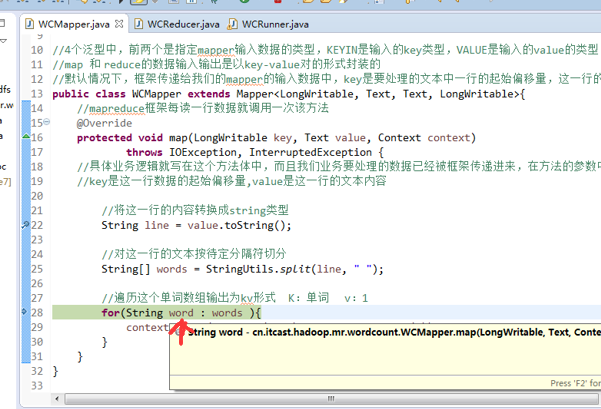601x409 pixels.
Task: Click the breakpoint marker at line 22
Action: pyautogui.click(x=26, y=225)
